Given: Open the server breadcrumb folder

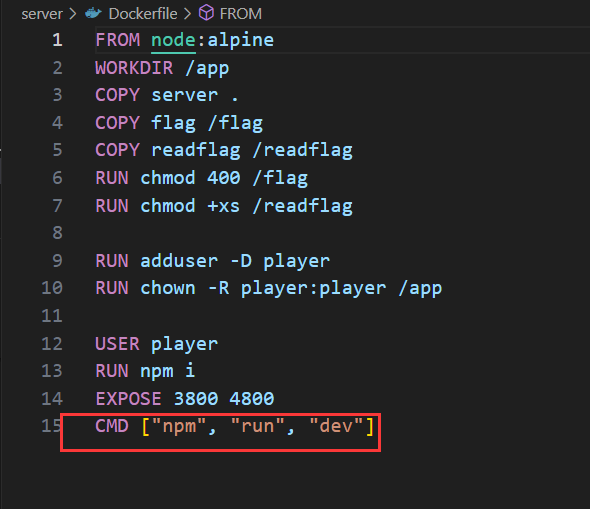Looking at the screenshot, I should point(42,14).
